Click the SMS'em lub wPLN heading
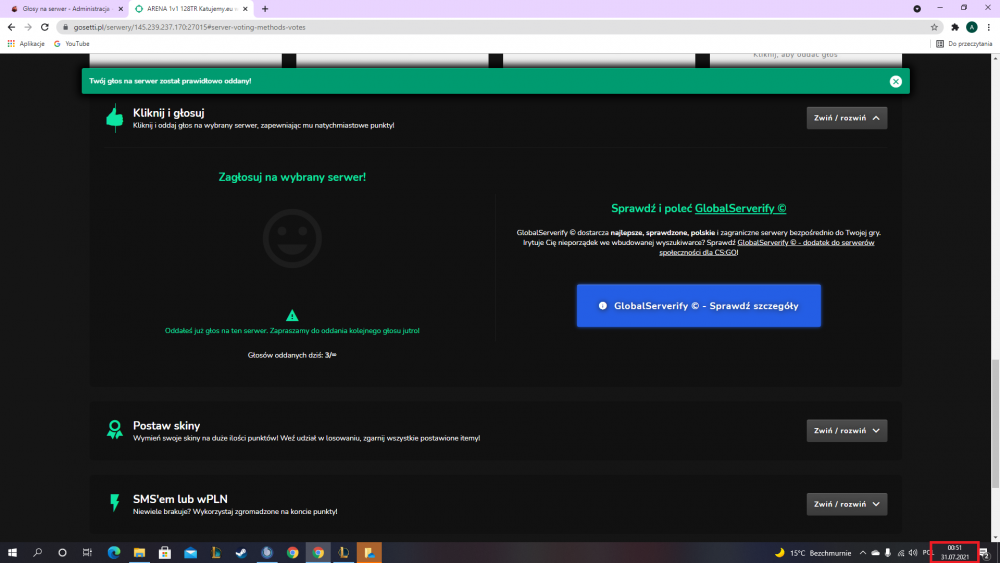The image size is (1000, 563). click(x=180, y=499)
